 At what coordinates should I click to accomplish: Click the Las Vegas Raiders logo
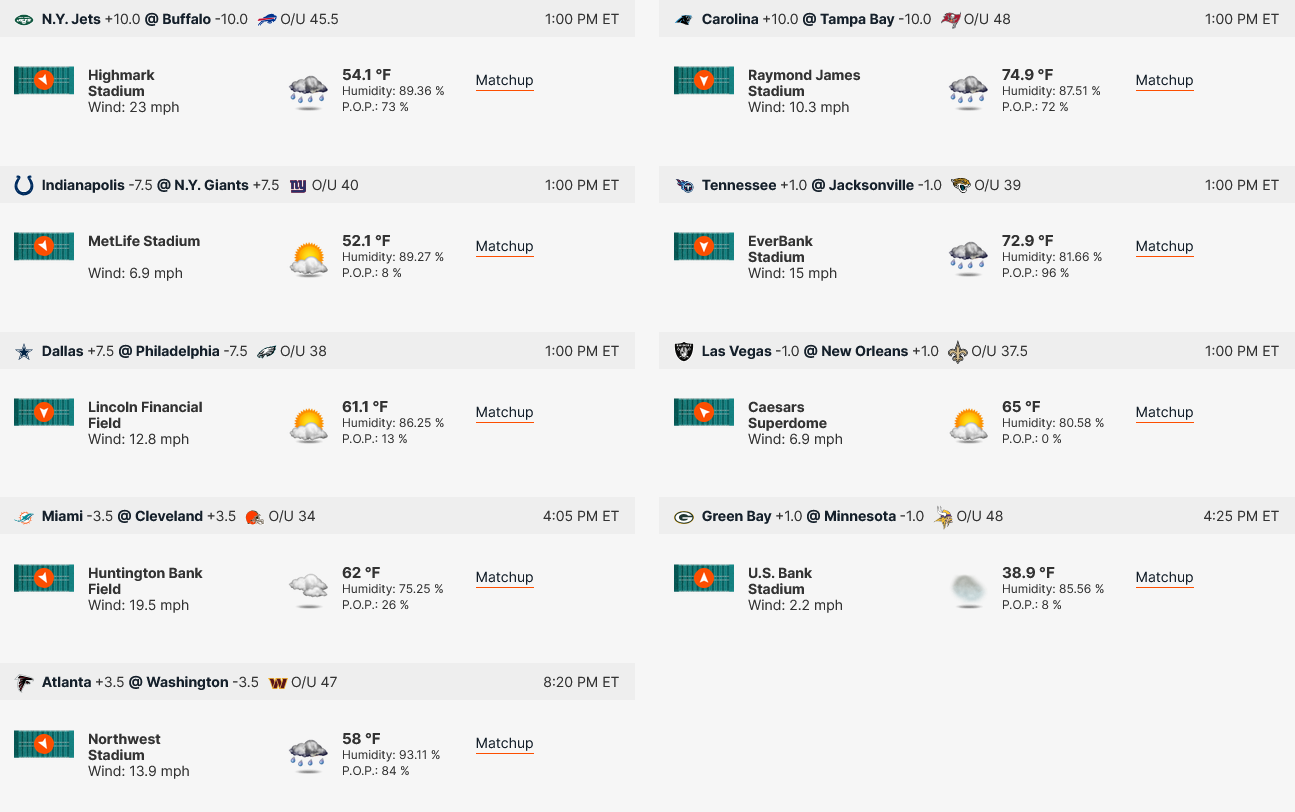click(x=684, y=351)
